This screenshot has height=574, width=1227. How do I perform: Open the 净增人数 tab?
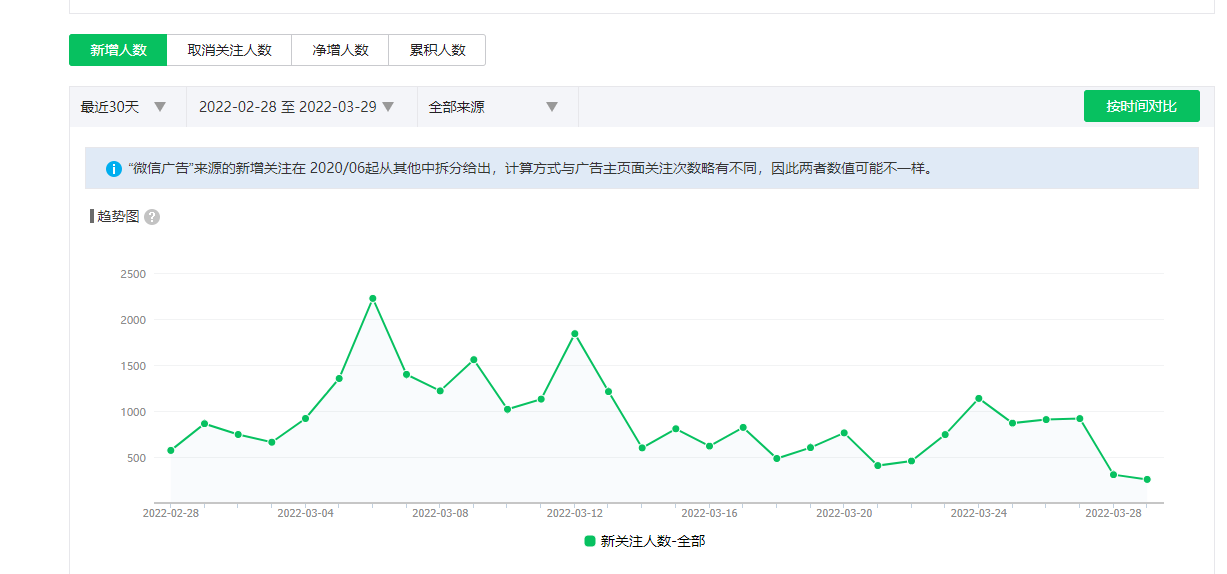(x=340, y=50)
